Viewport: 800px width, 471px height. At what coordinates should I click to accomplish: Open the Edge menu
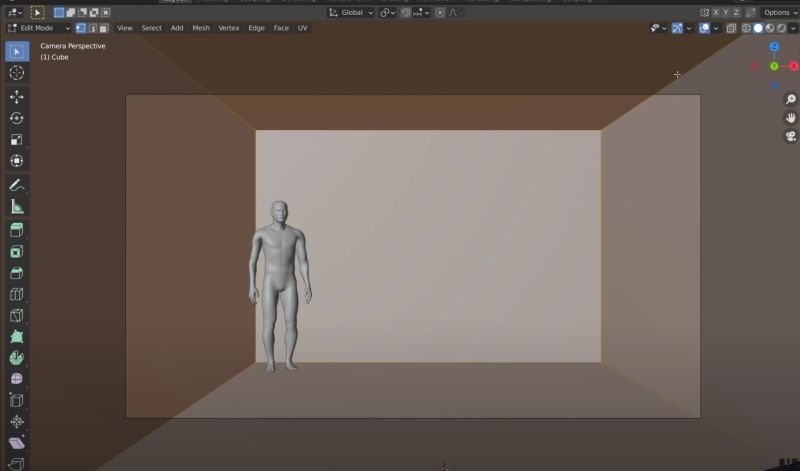(x=257, y=28)
